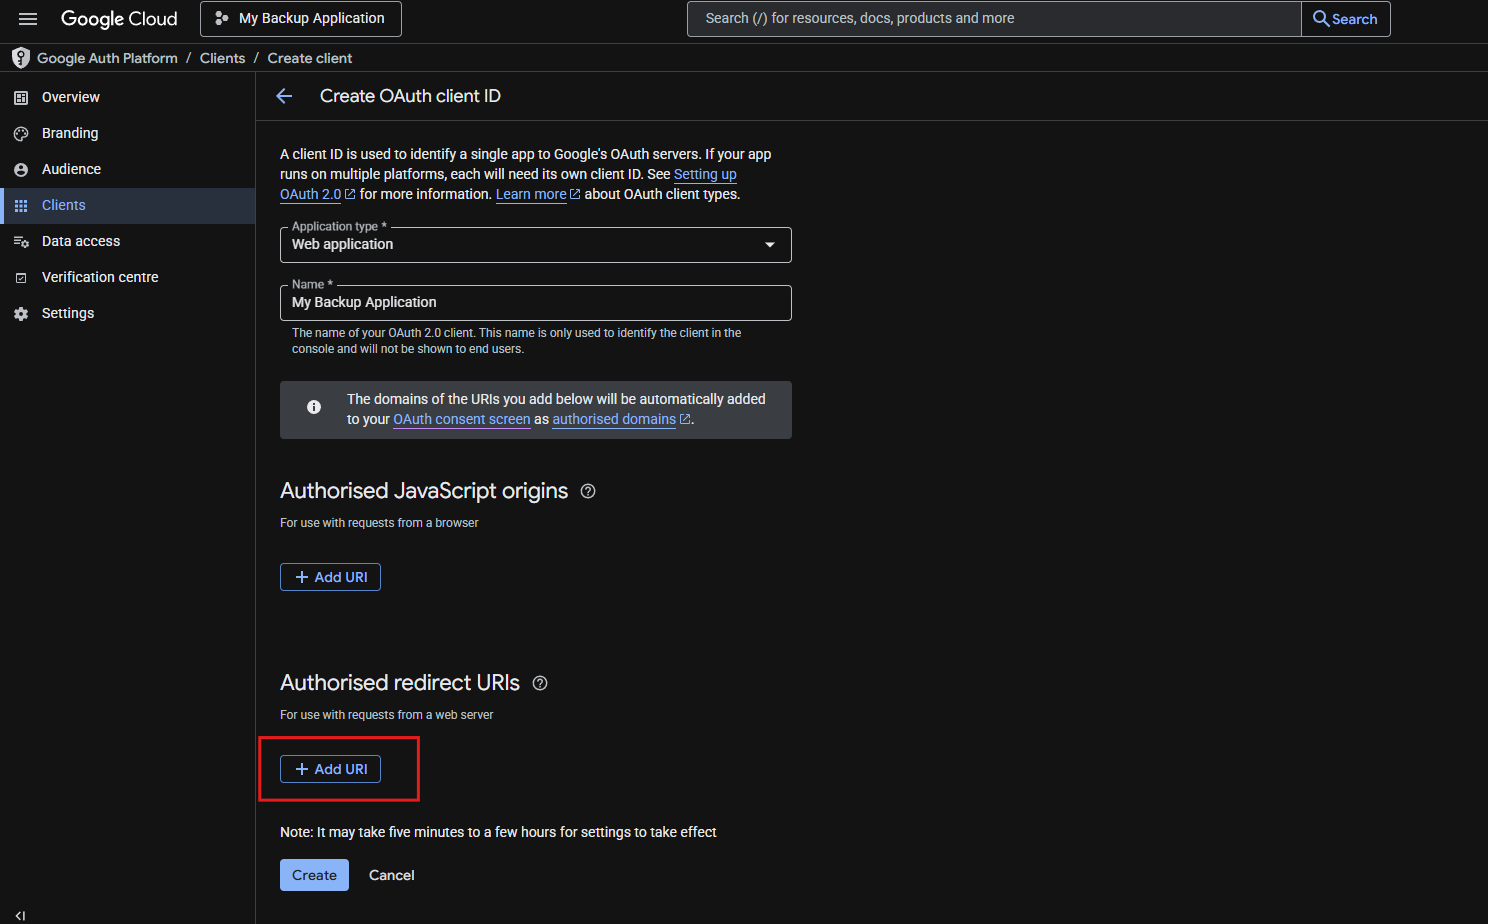Click the Search button in top bar
Viewport: 1488px width, 924px height.
point(1346,19)
